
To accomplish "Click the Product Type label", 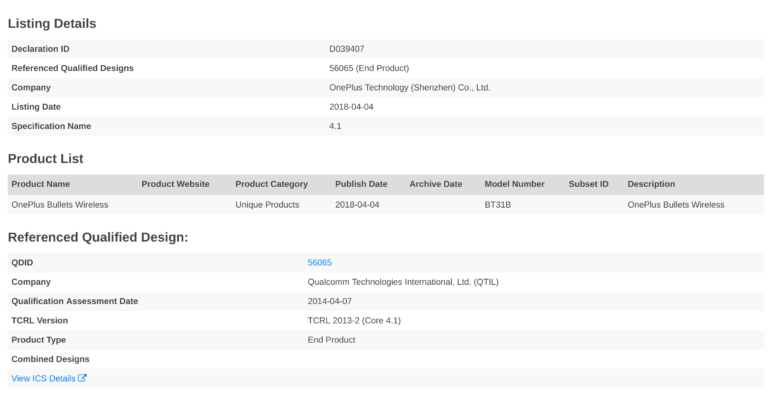I will 39,340.
